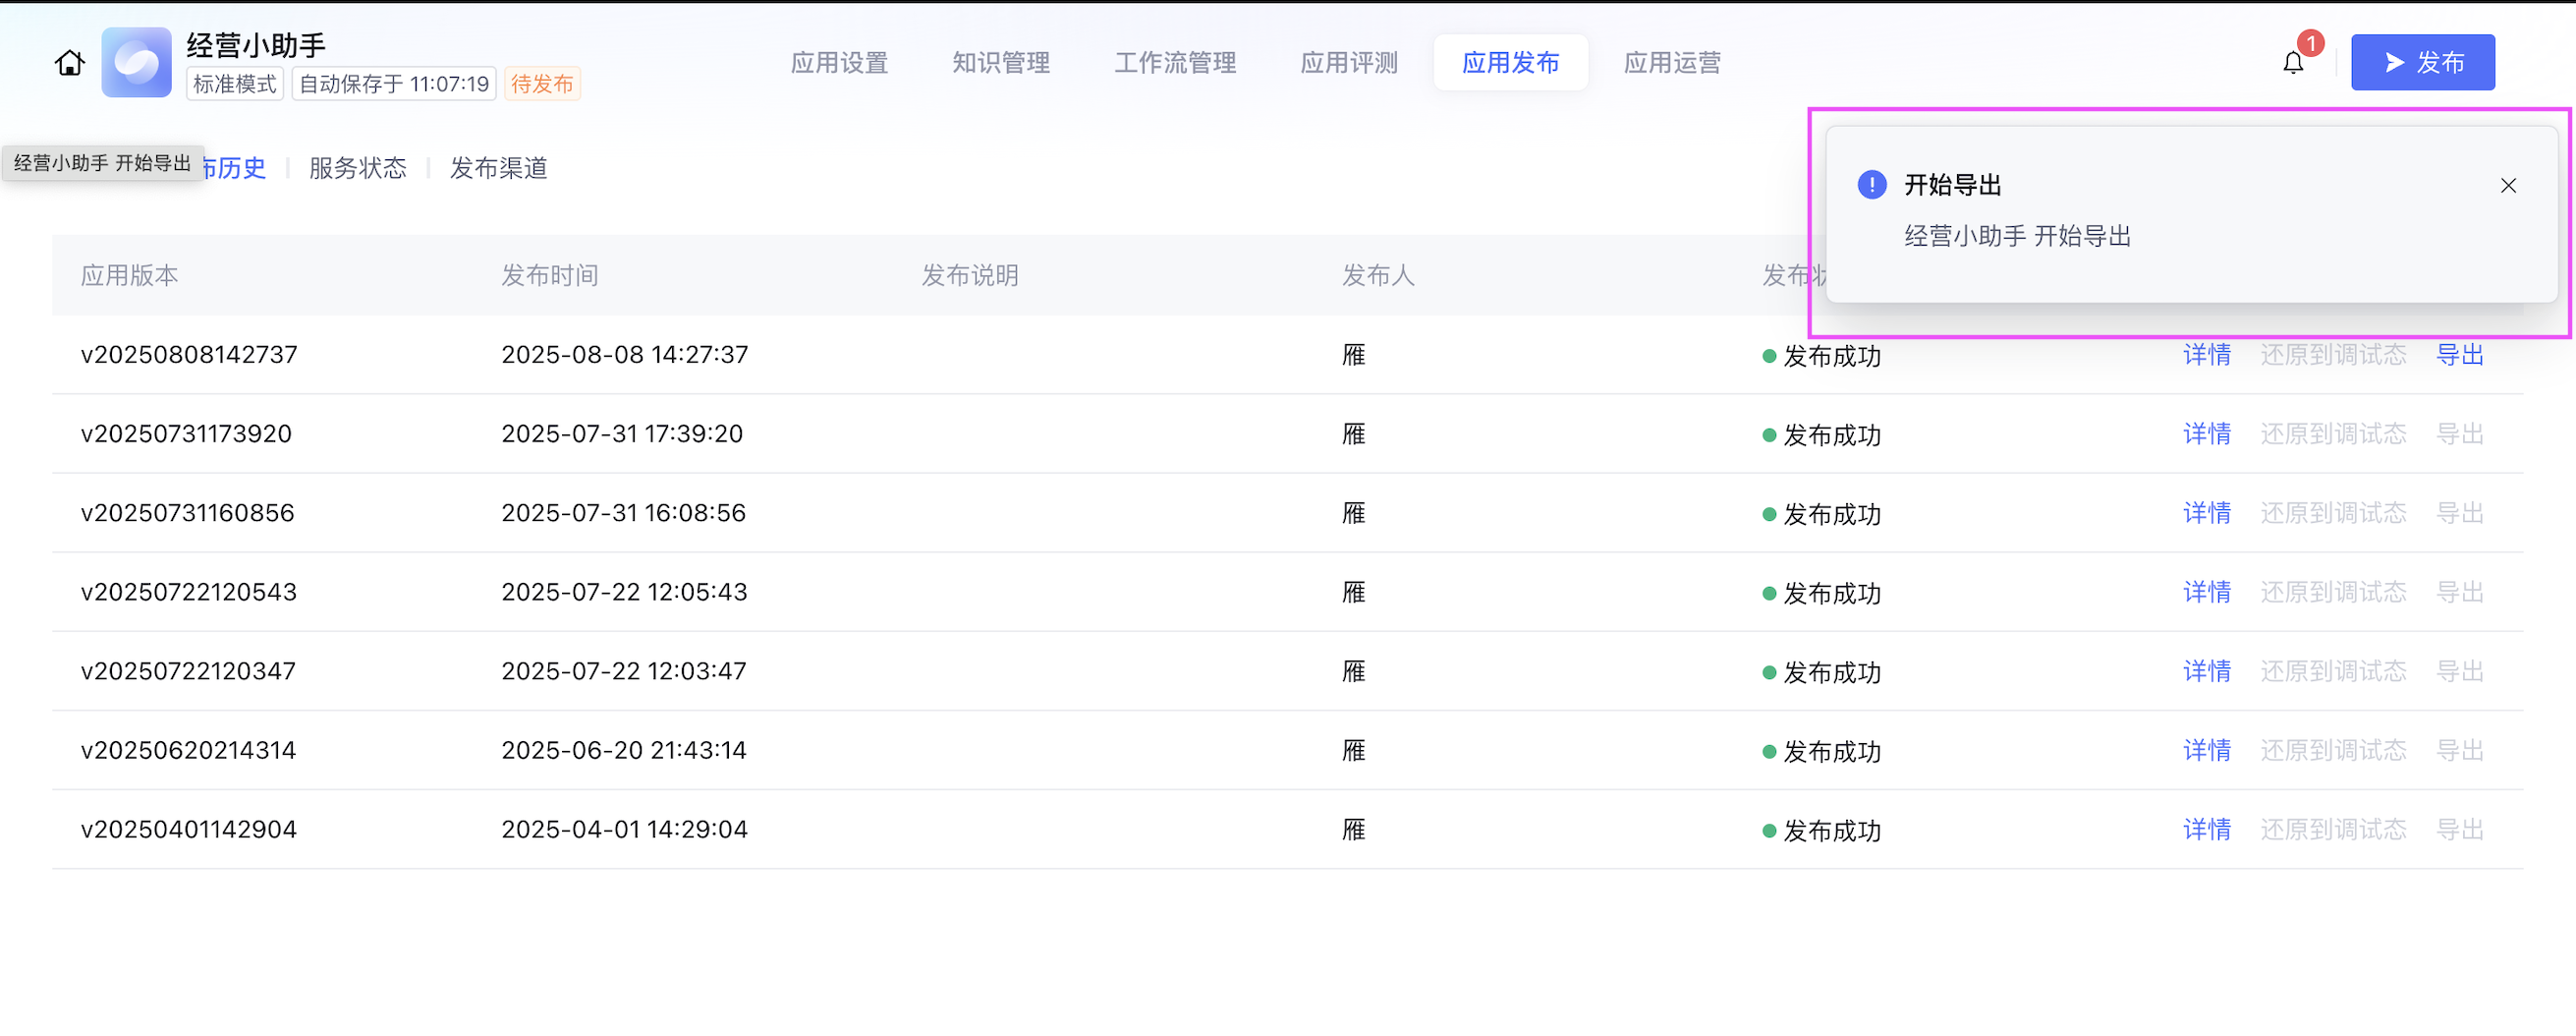Open the 服务状态 sub-tab
The height and width of the screenshot is (1036, 2576).
point(358,168)
